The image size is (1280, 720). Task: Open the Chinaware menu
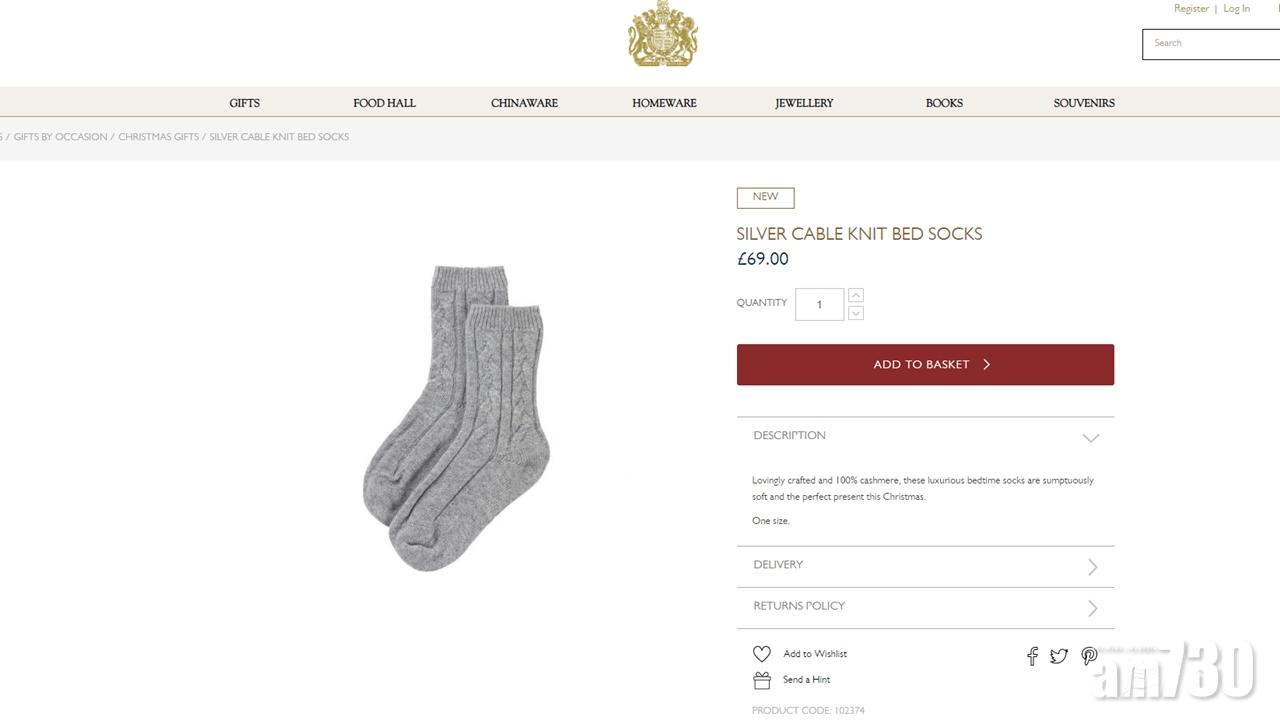tap(524, 103)
